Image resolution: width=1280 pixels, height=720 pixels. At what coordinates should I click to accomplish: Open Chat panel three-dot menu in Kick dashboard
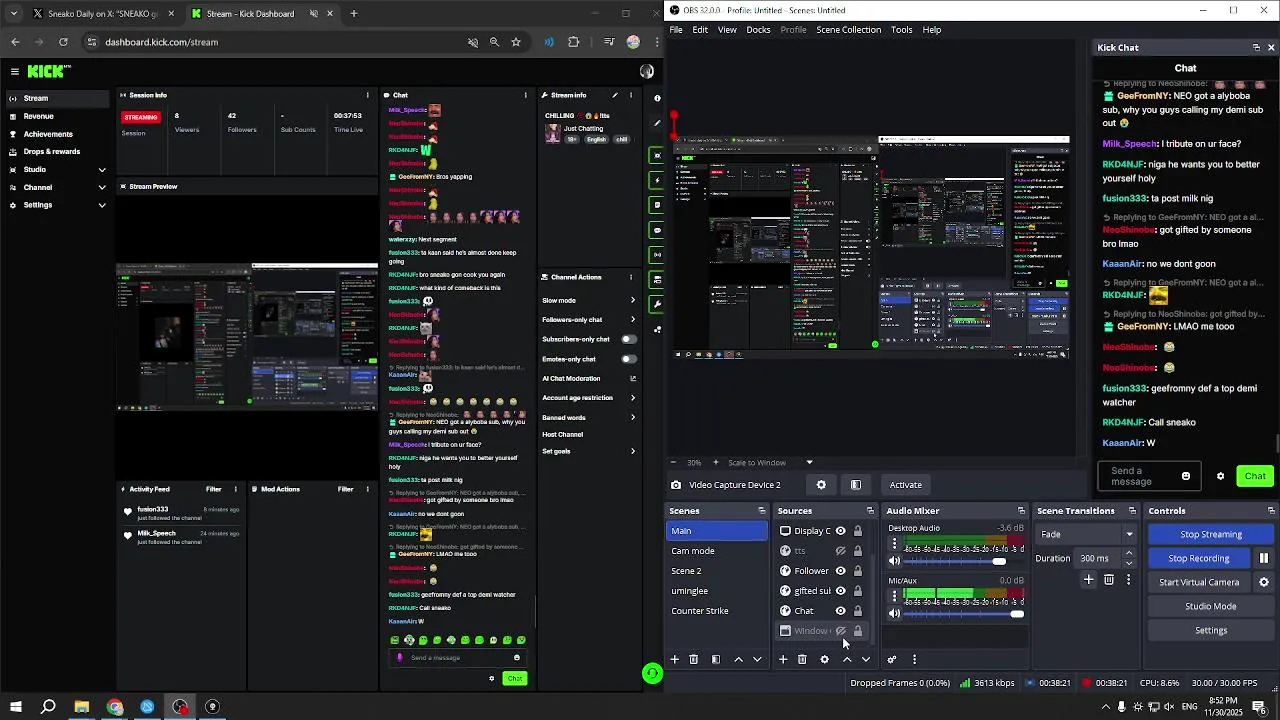[x=526, y=95]
